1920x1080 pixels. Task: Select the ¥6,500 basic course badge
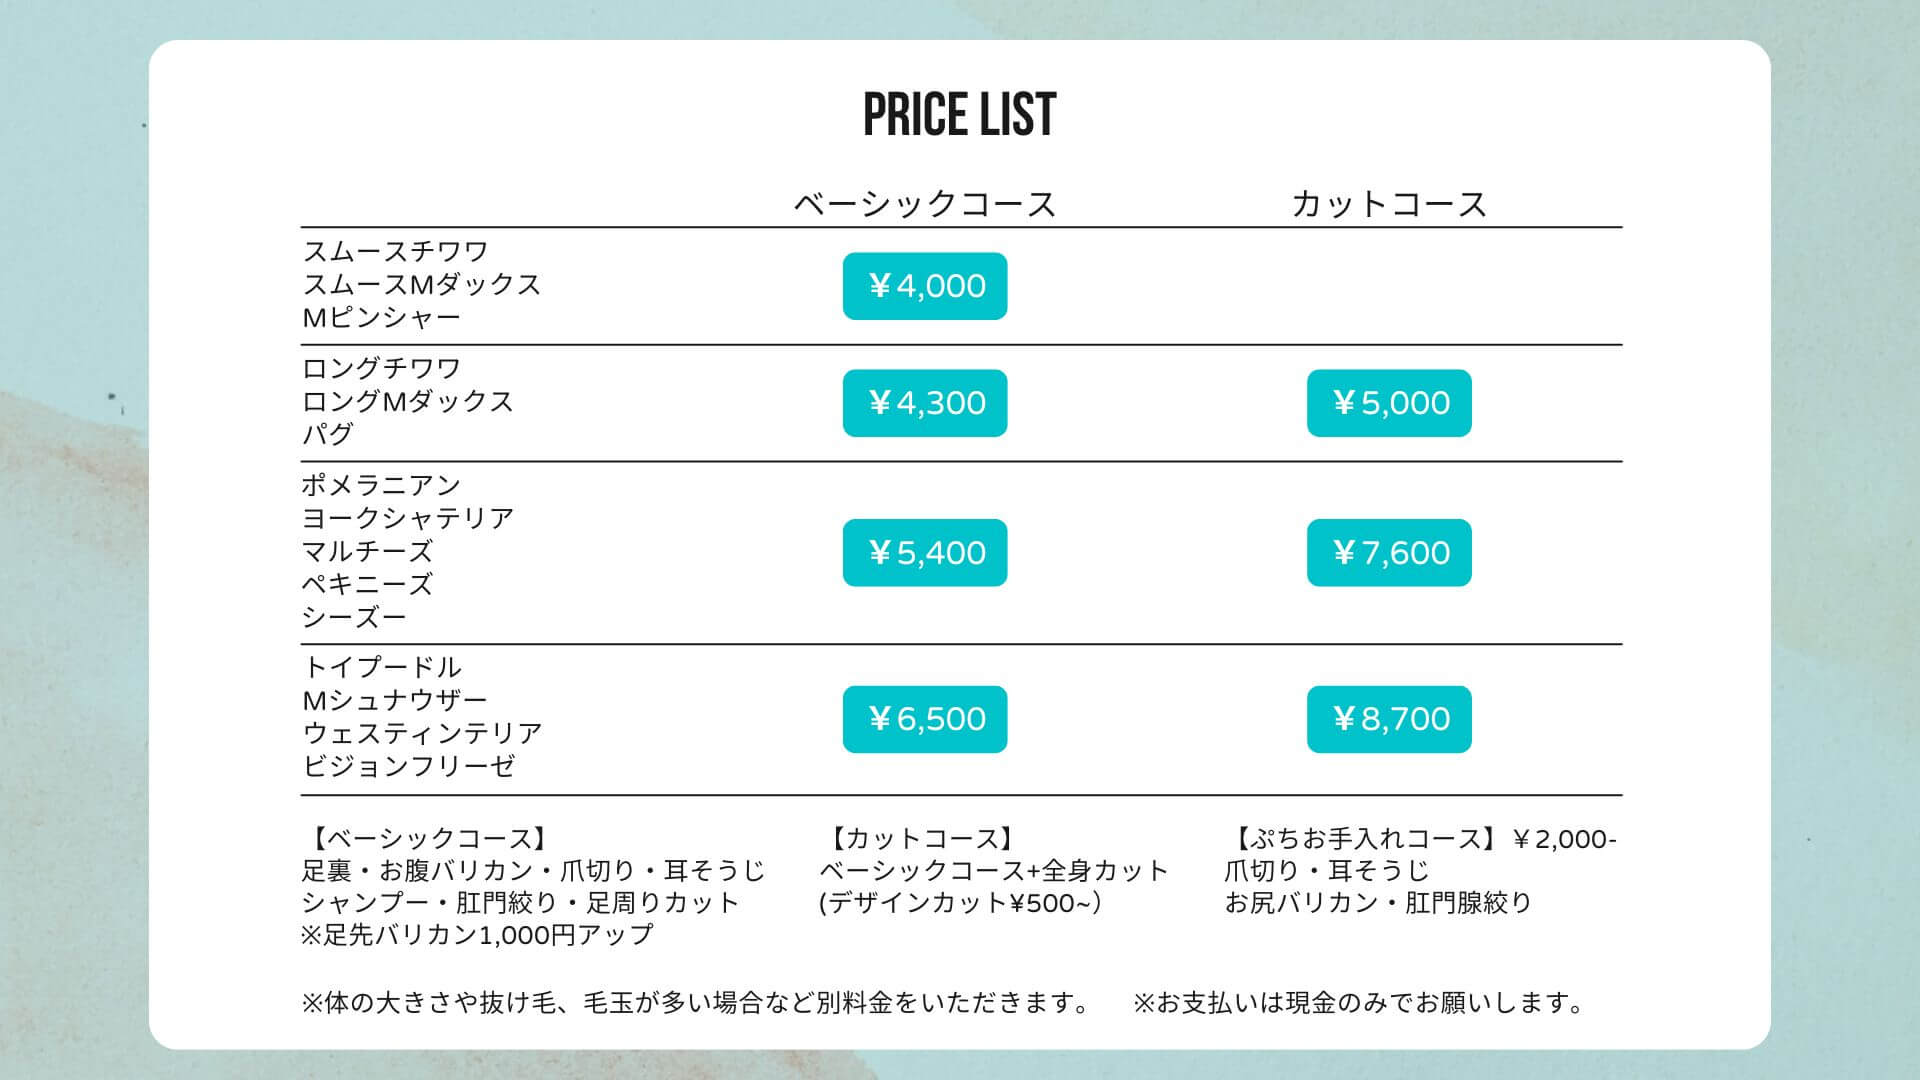925,719
